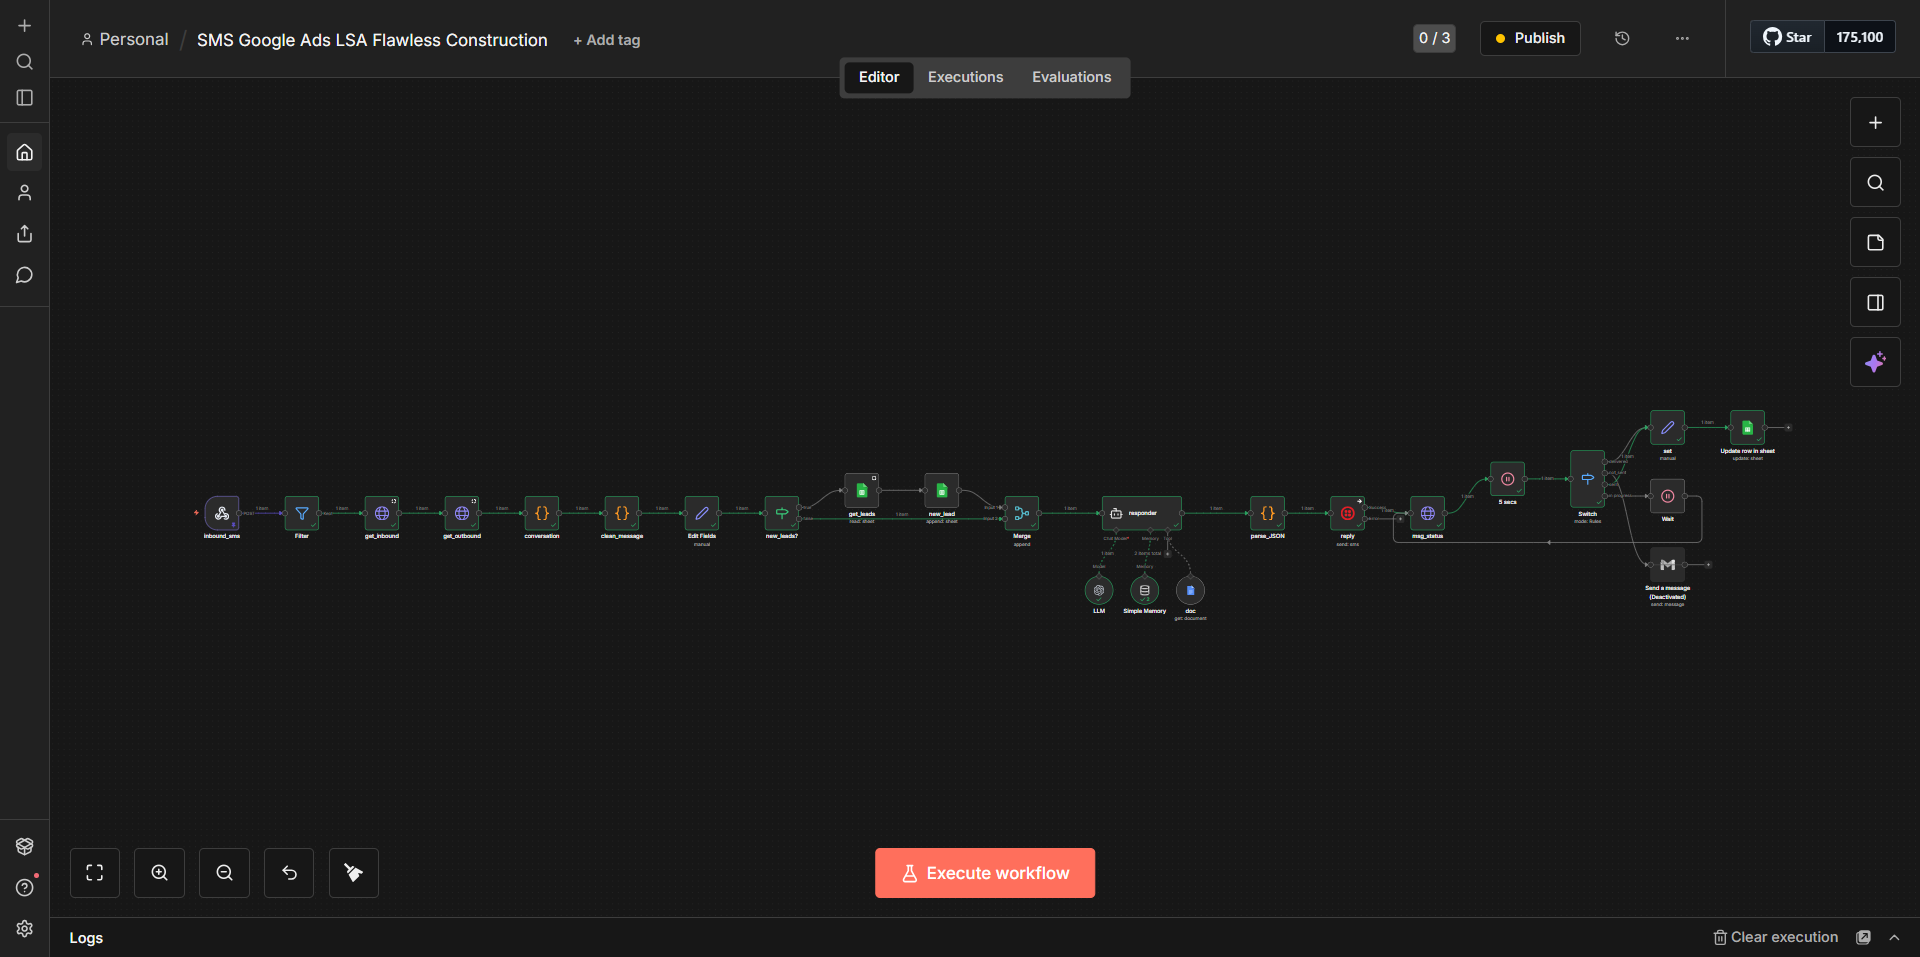Clear the current execution

point(1776,937)
